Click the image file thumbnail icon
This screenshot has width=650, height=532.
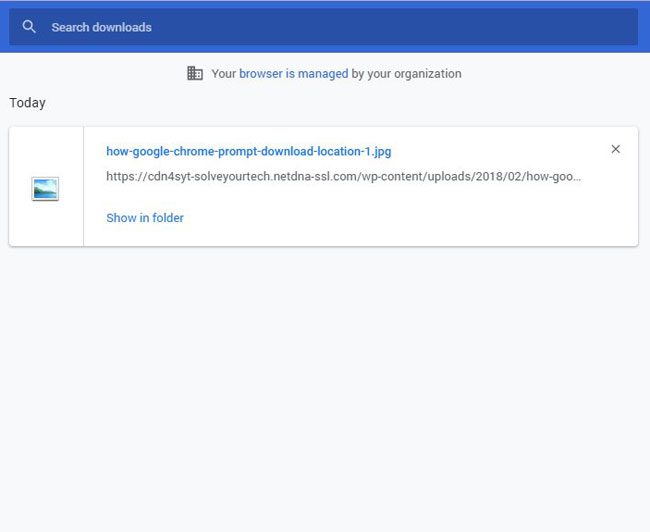(x=45, y=189)
